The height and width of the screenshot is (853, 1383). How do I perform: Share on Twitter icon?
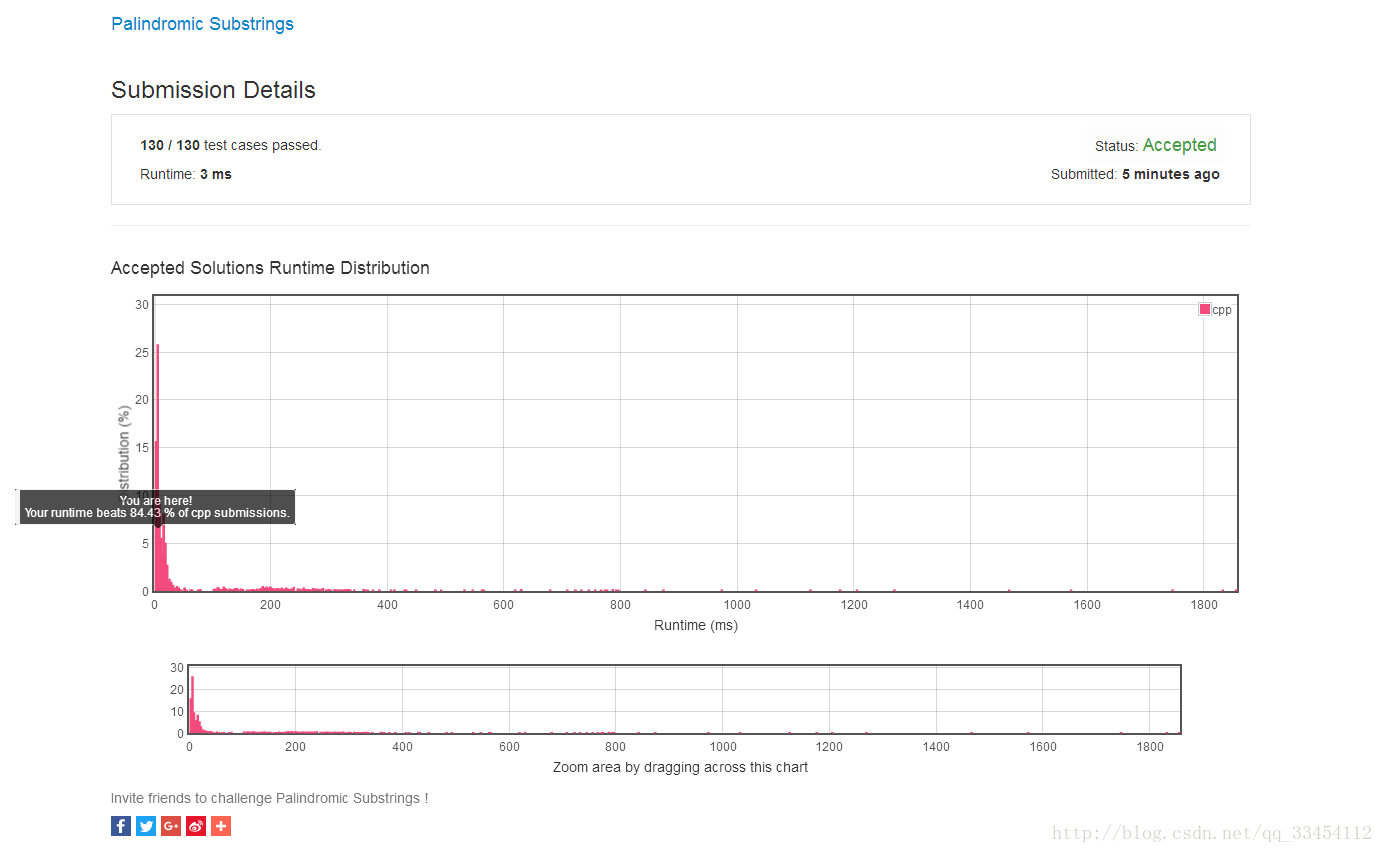(146, 826)
